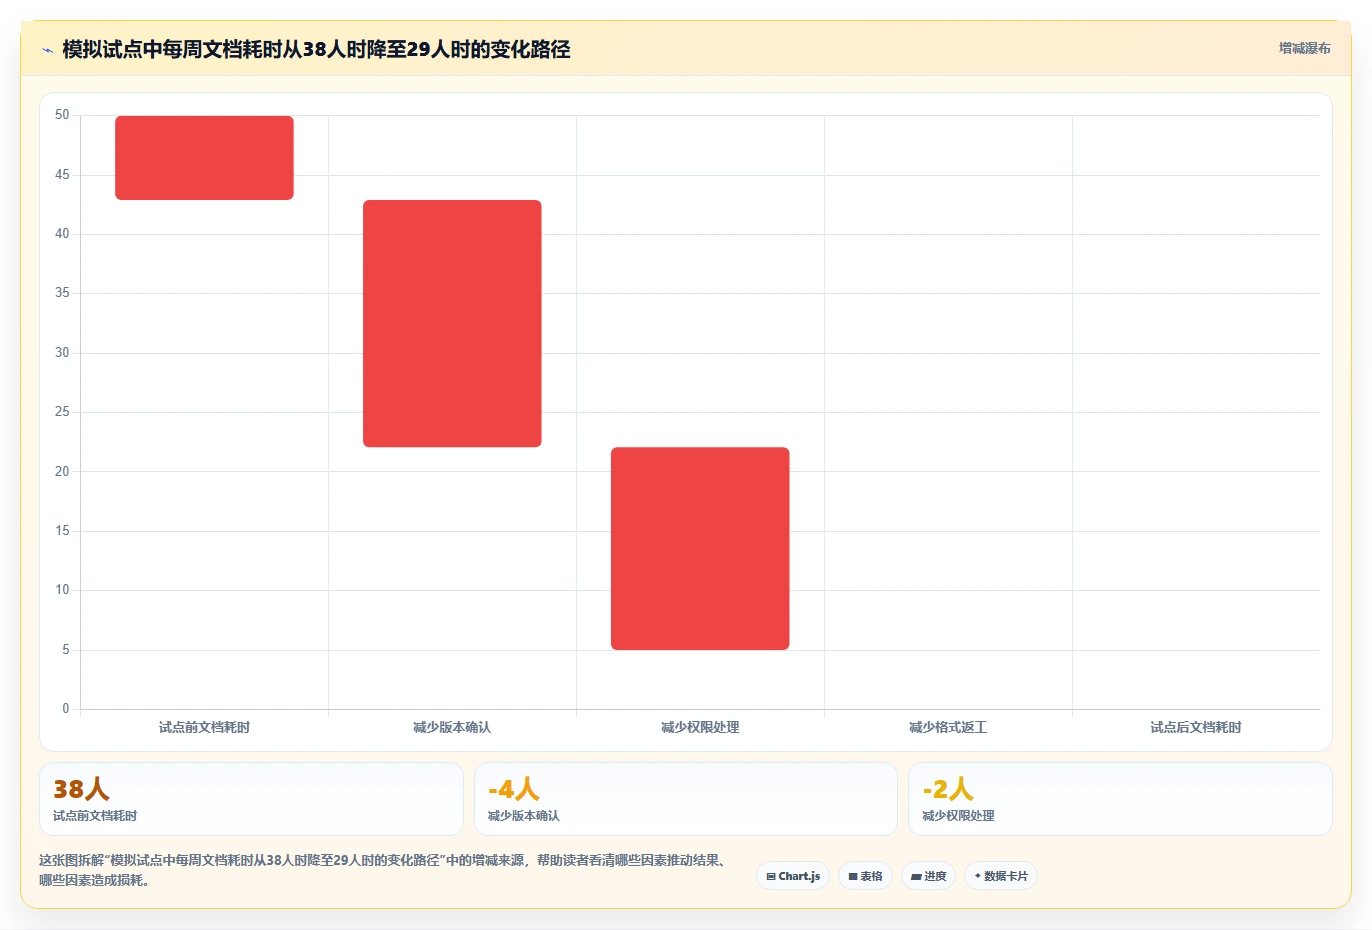Click the y-axis value 50

coord(62,115)
